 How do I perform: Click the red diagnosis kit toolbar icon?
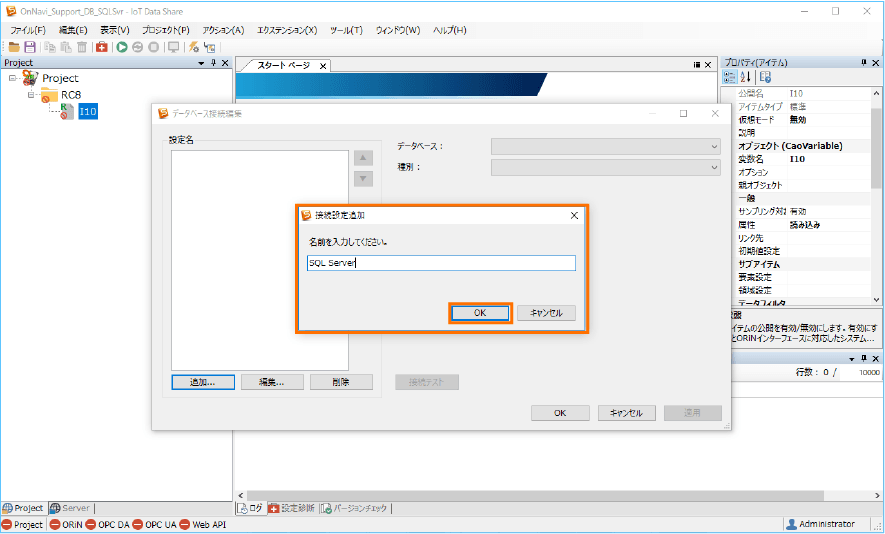tap(102, 47)
